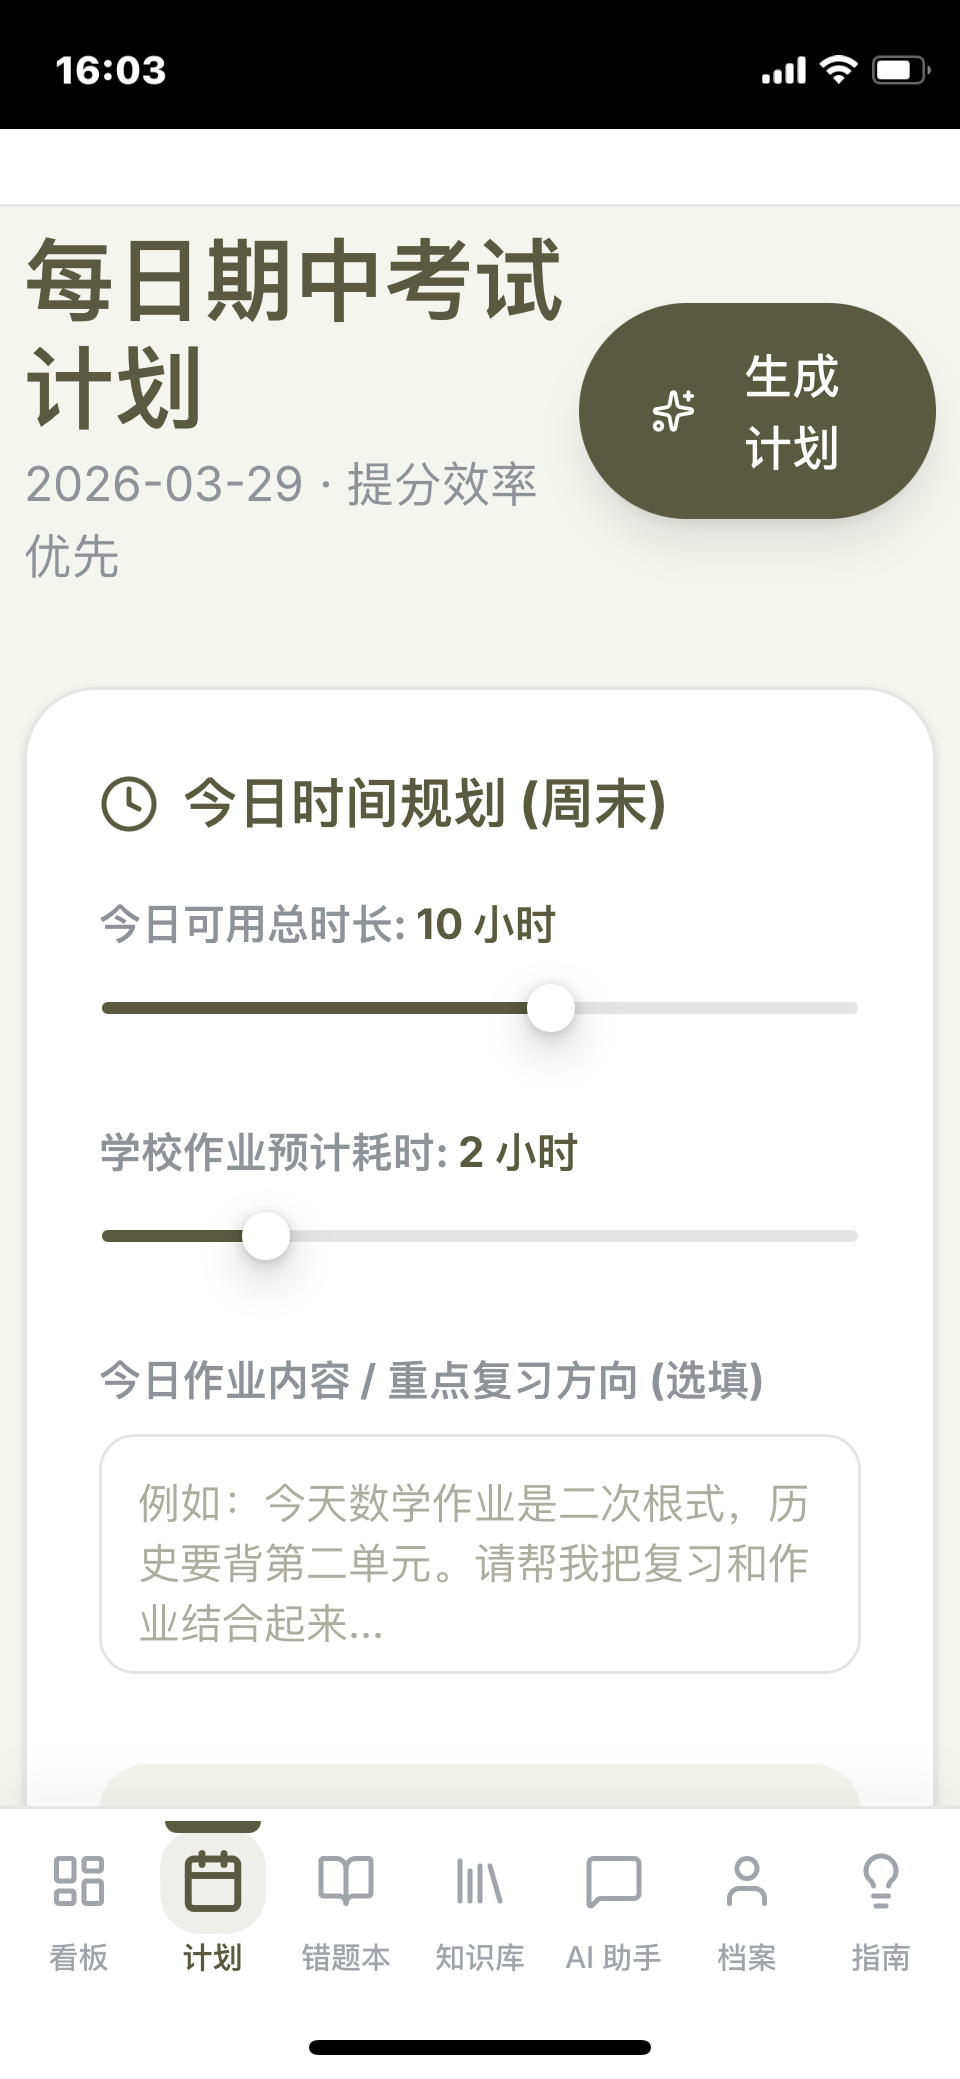This screenshot has width=960, height=2079.
Task: Tap the Wi-Fi status bar icon
Action: 838,70
